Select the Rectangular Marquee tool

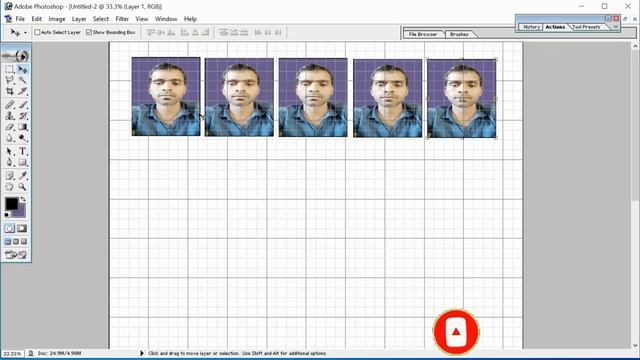coord(10,69)
